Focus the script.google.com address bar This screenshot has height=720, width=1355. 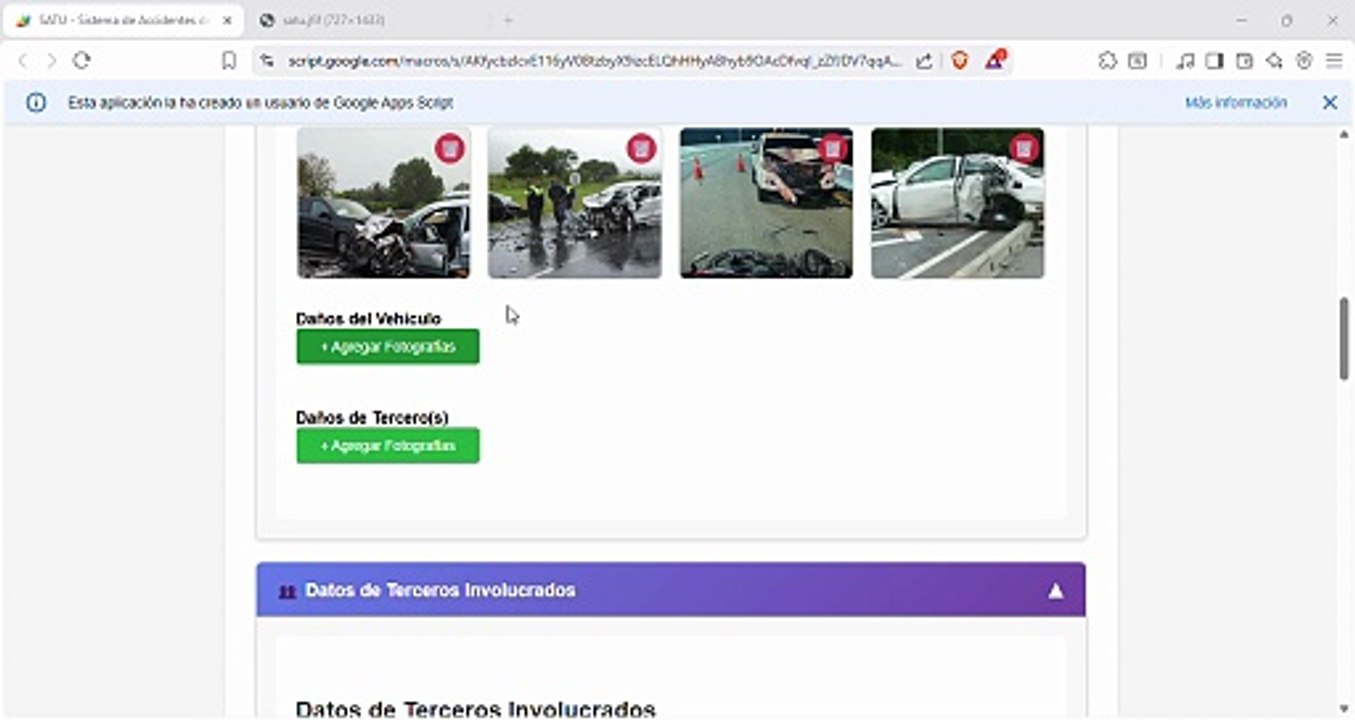[594, 61]
